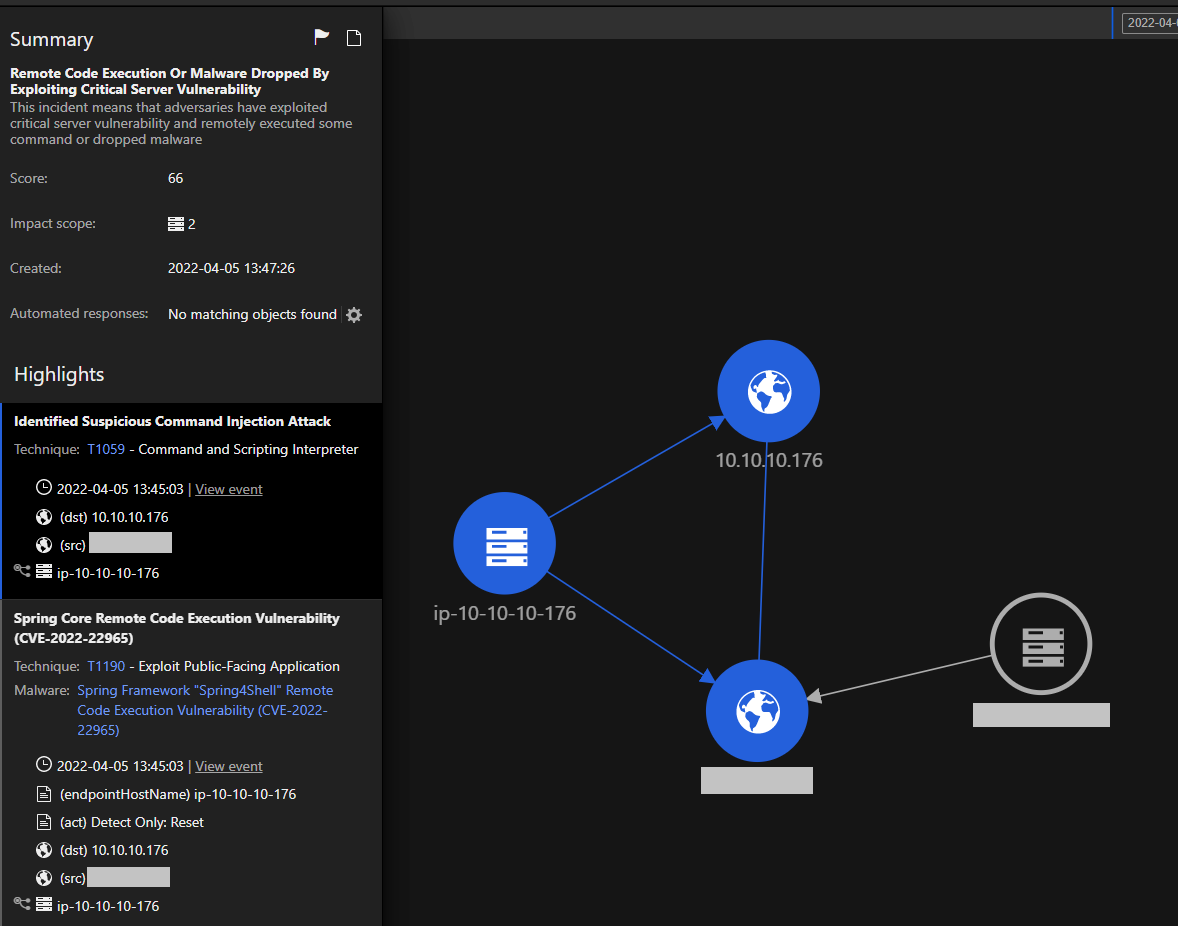Viewport: 1178px width, 926px height.
Task: Select Identified Suspicious Command Injection Attack highlight
Action: coord(172,422)
